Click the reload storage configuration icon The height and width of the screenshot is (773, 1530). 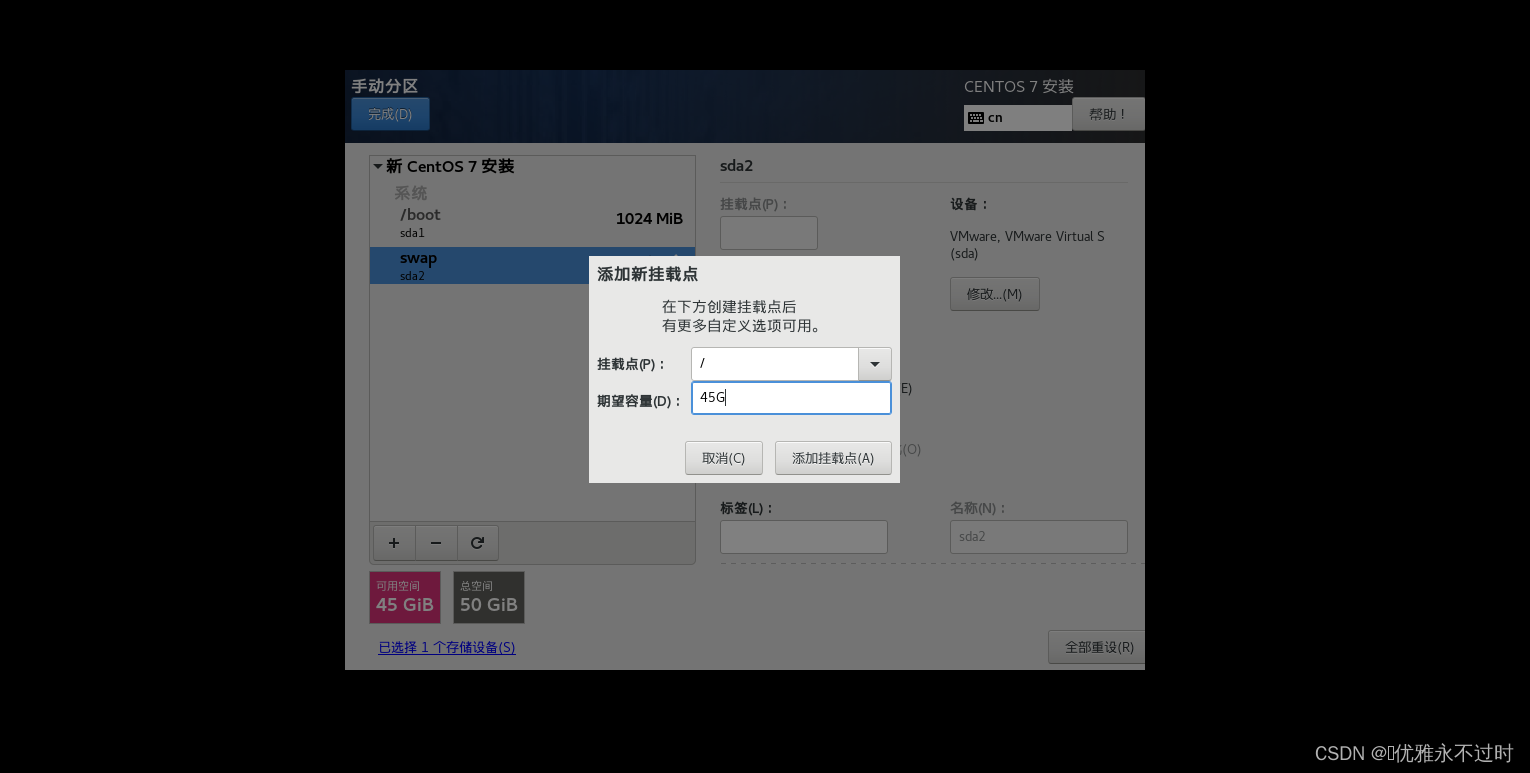478,543
